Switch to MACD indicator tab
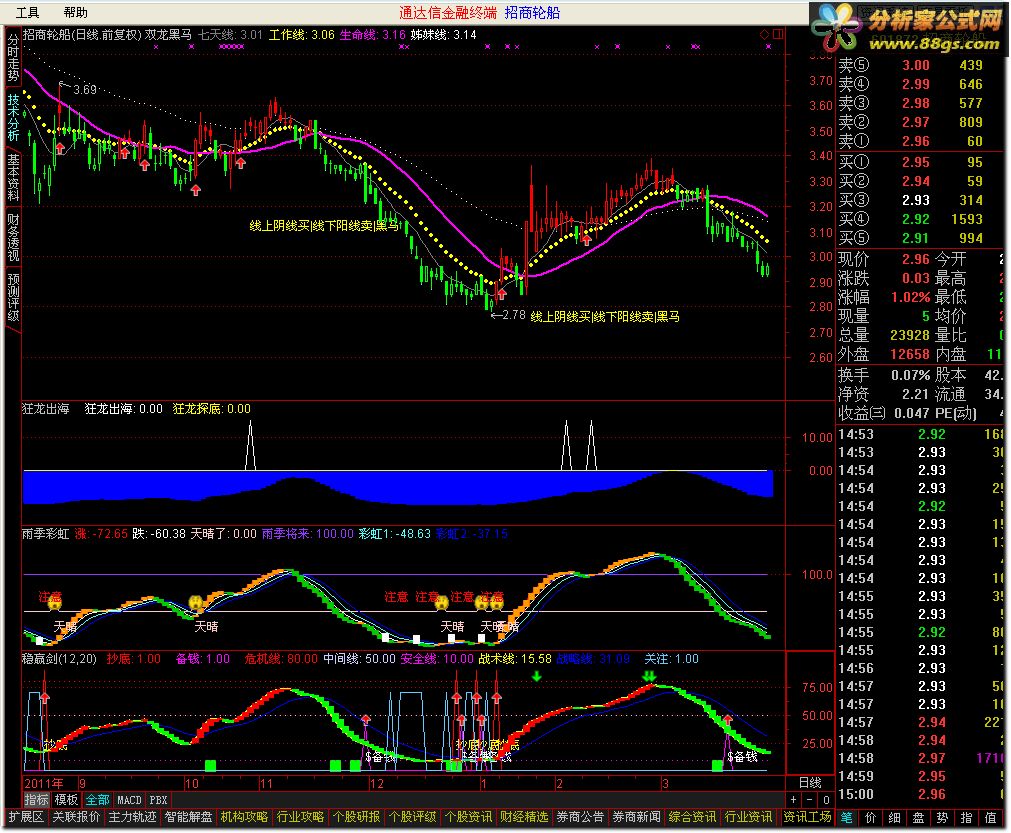 tap(129, 800)
